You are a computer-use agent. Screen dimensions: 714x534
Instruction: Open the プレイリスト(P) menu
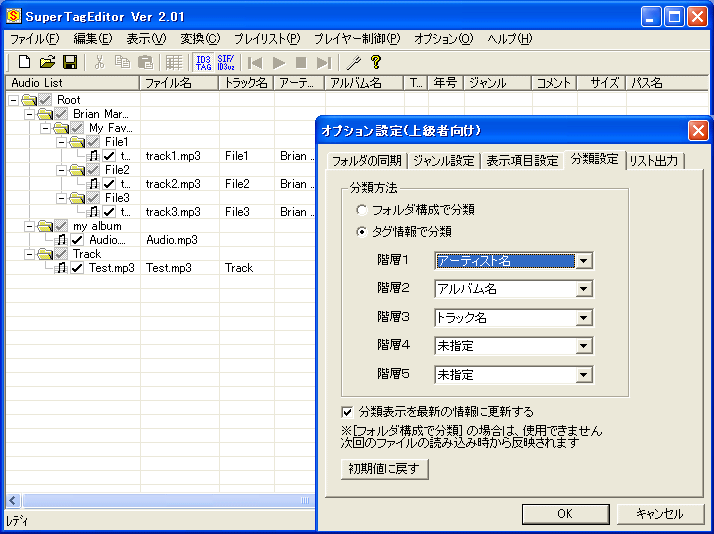click(267, 39)
